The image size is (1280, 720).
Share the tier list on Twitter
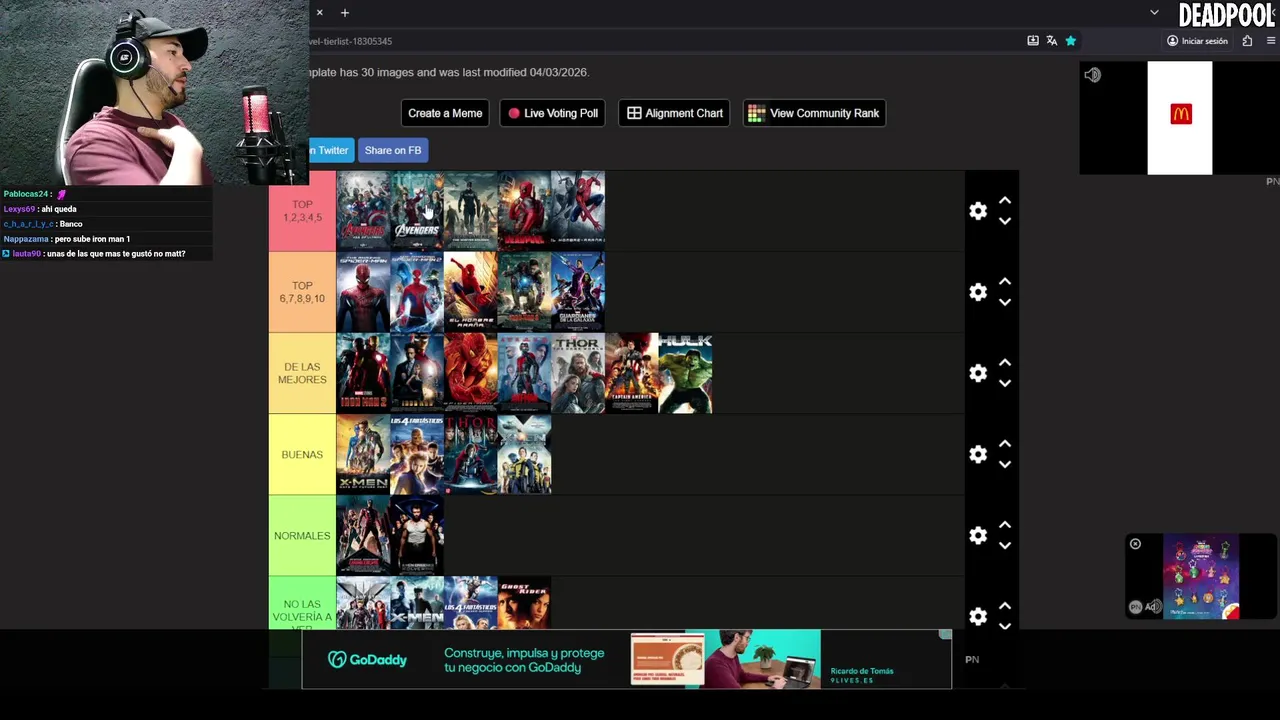(x=330, y=150)
